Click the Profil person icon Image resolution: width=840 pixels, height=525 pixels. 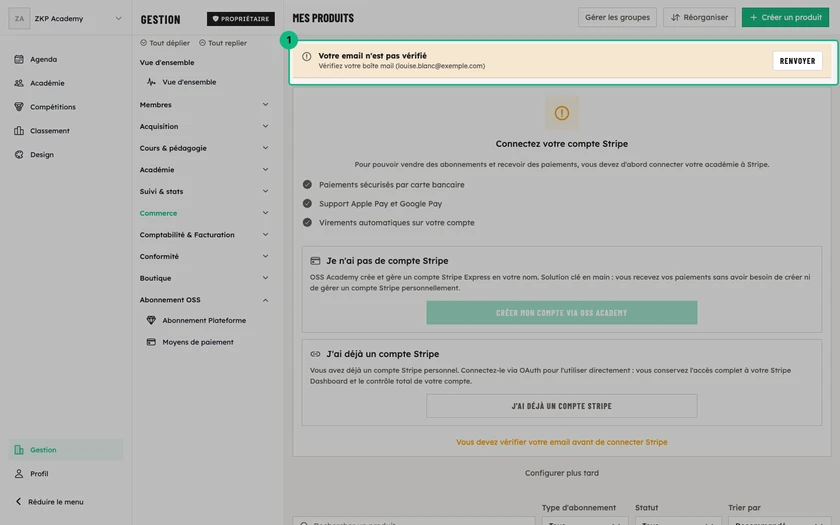[x=19, y=474]
